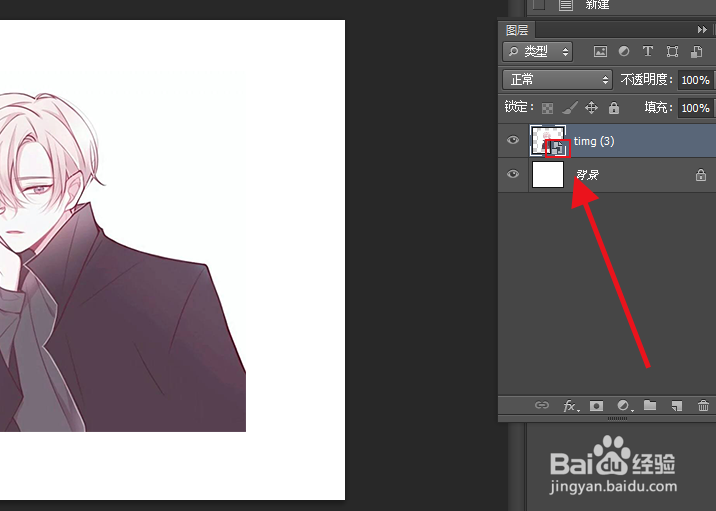Click the 背景 layer lock icon
This screenshot has height=511, width=716.
[x=701, y=174]
